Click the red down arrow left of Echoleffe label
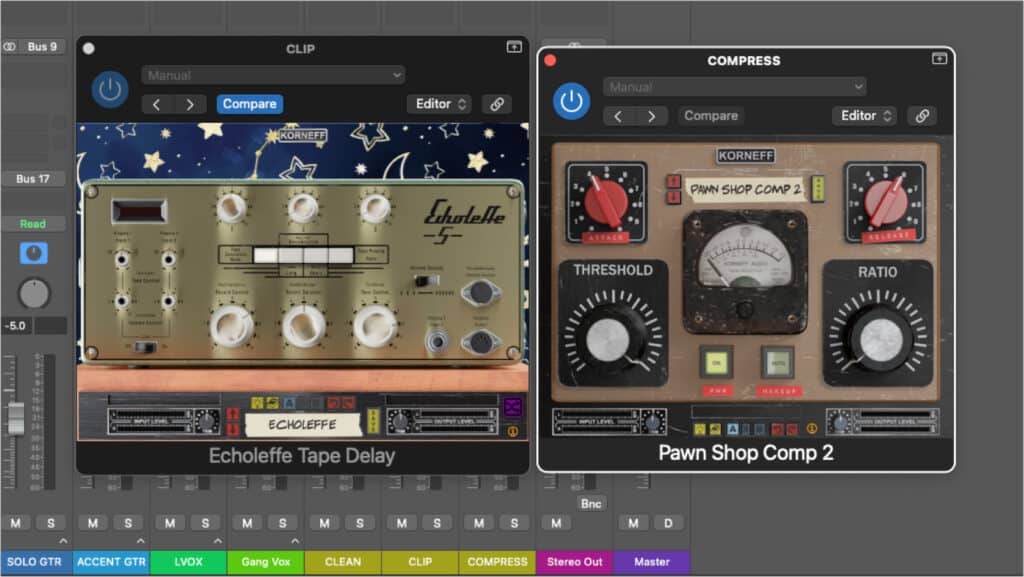 (233, 429)
